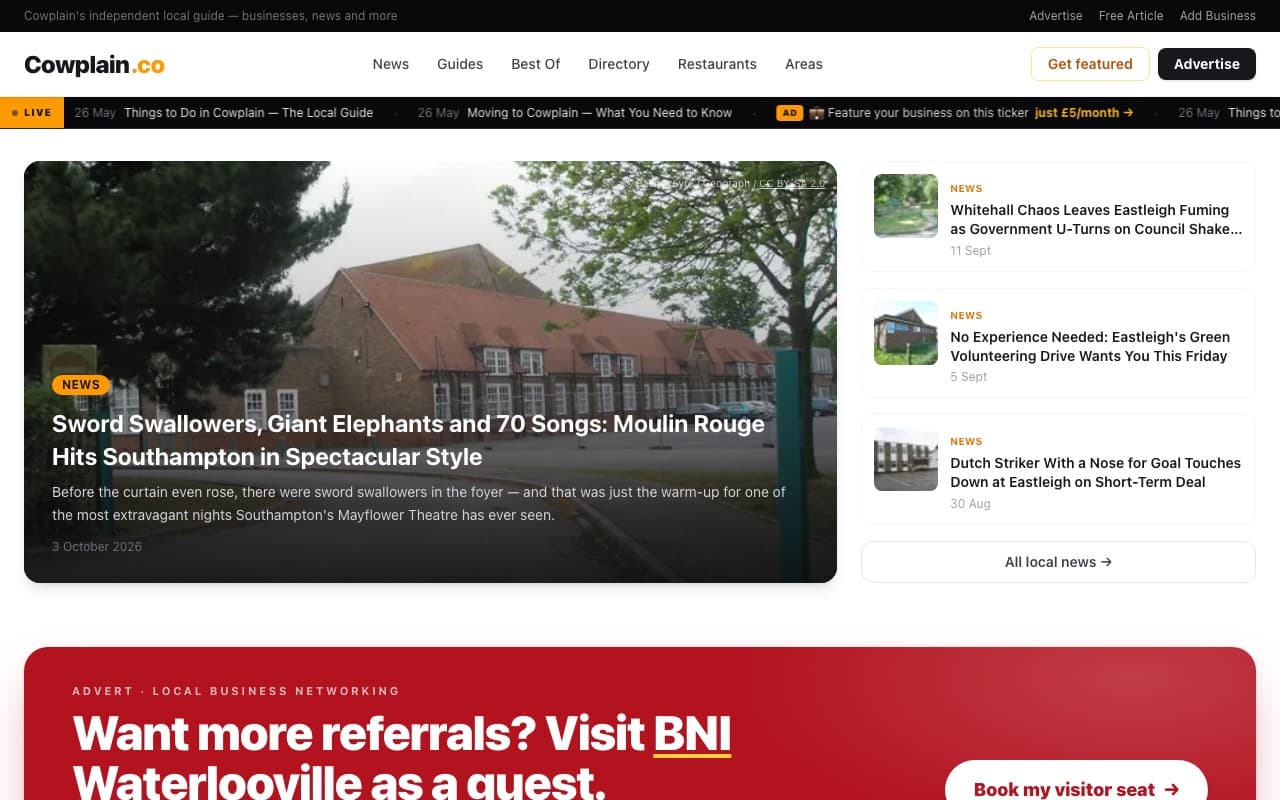Click thumbnail of Dutch Striker story

coord(906,459)
